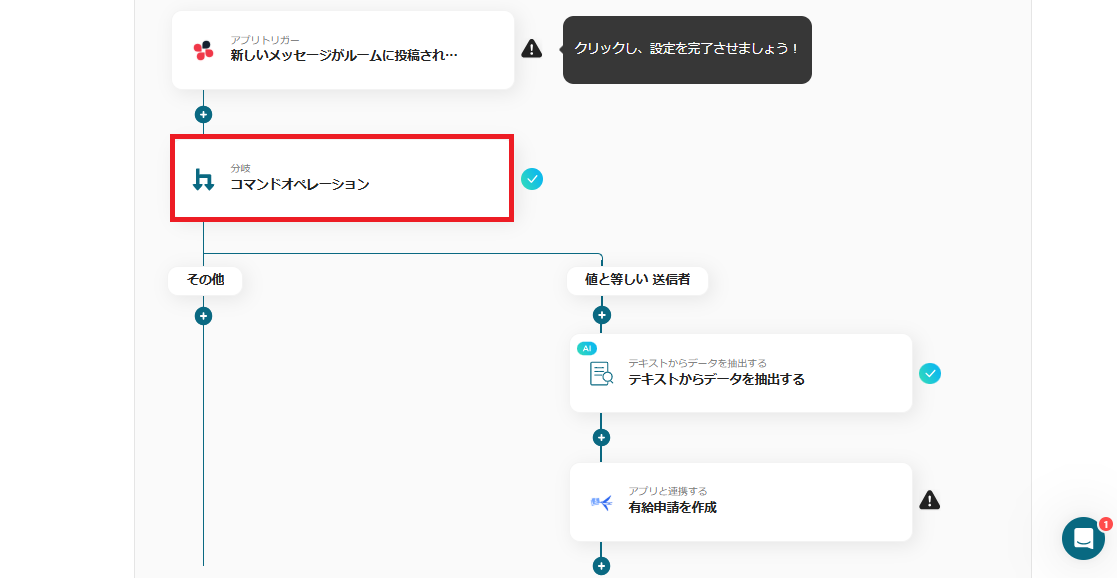Image resolution: width=1117 pixels, height=578 pixels.
Task: Open the コマンドオペレーション branch card
Action: pyautogui.click(x=342, y=178)
